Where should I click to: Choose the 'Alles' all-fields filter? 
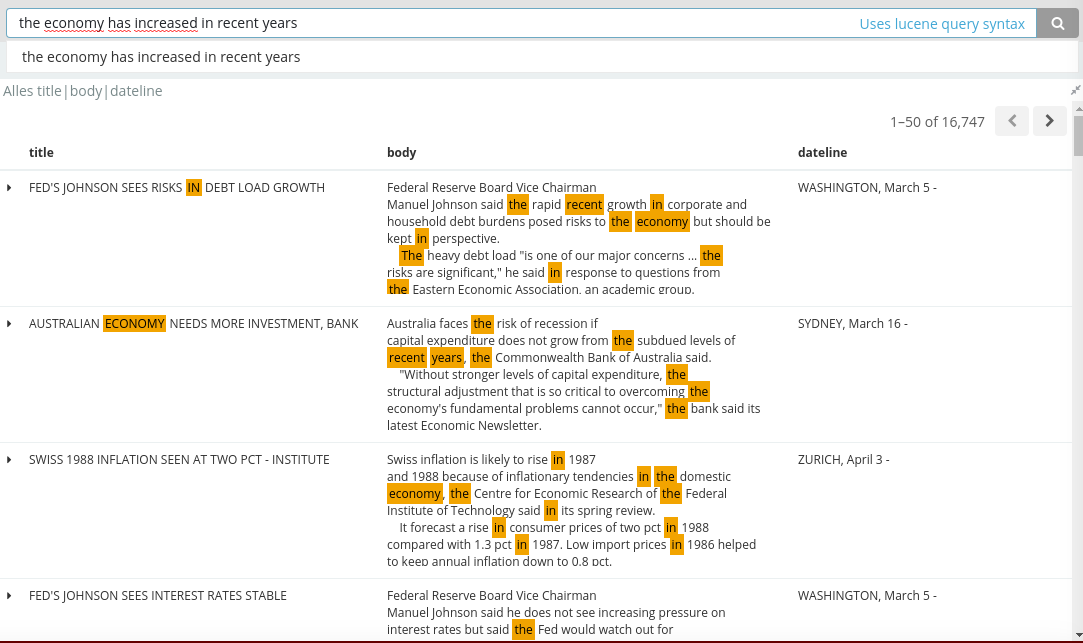click(x=18, y=91)
